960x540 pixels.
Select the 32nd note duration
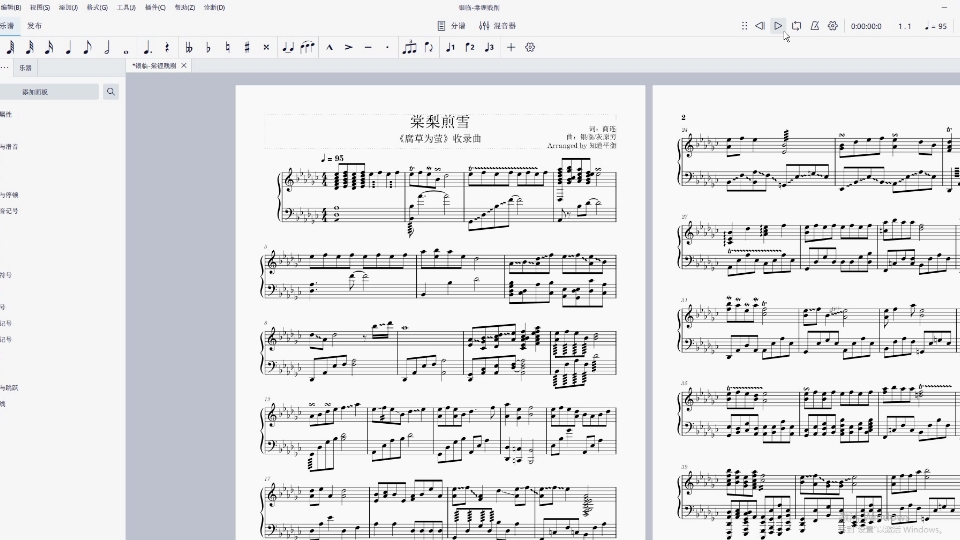tap(29, 47)
